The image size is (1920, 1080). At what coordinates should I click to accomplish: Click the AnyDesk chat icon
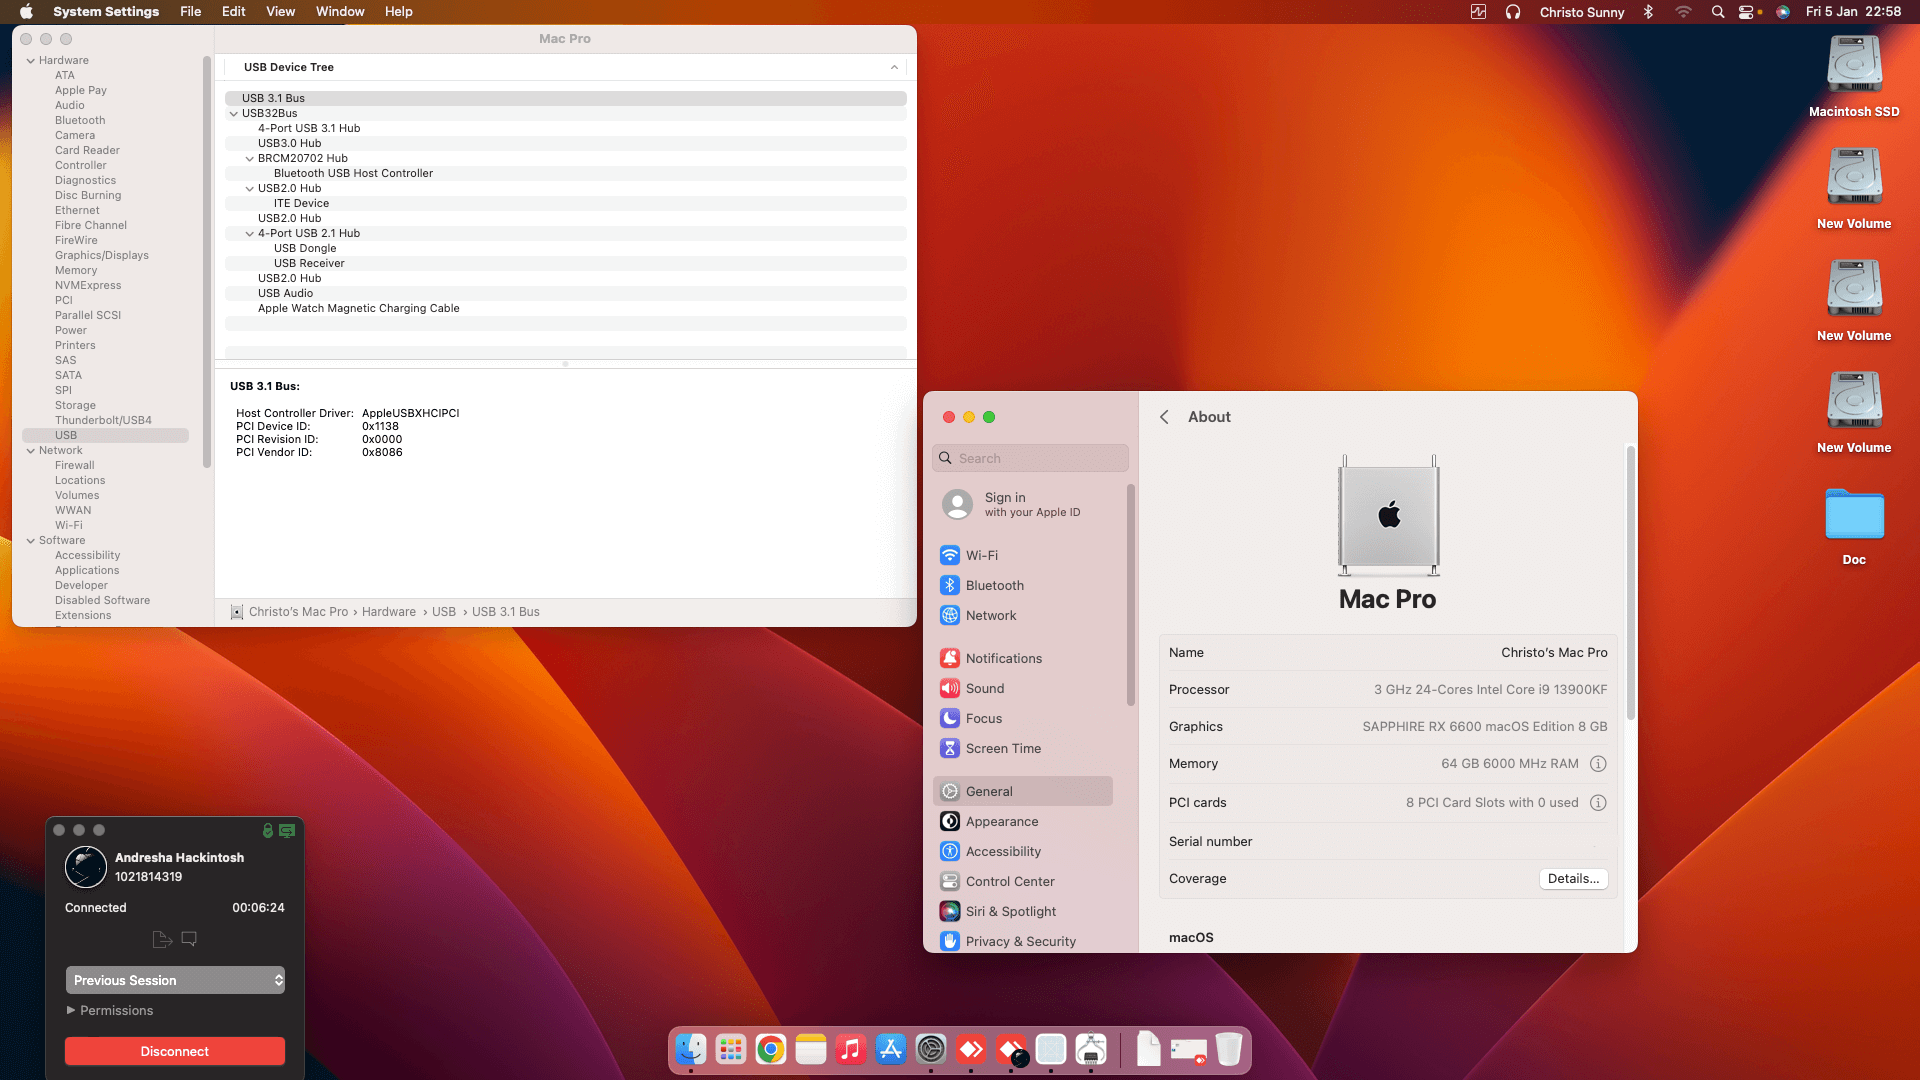pyautogui.click(x=189, y=939)
